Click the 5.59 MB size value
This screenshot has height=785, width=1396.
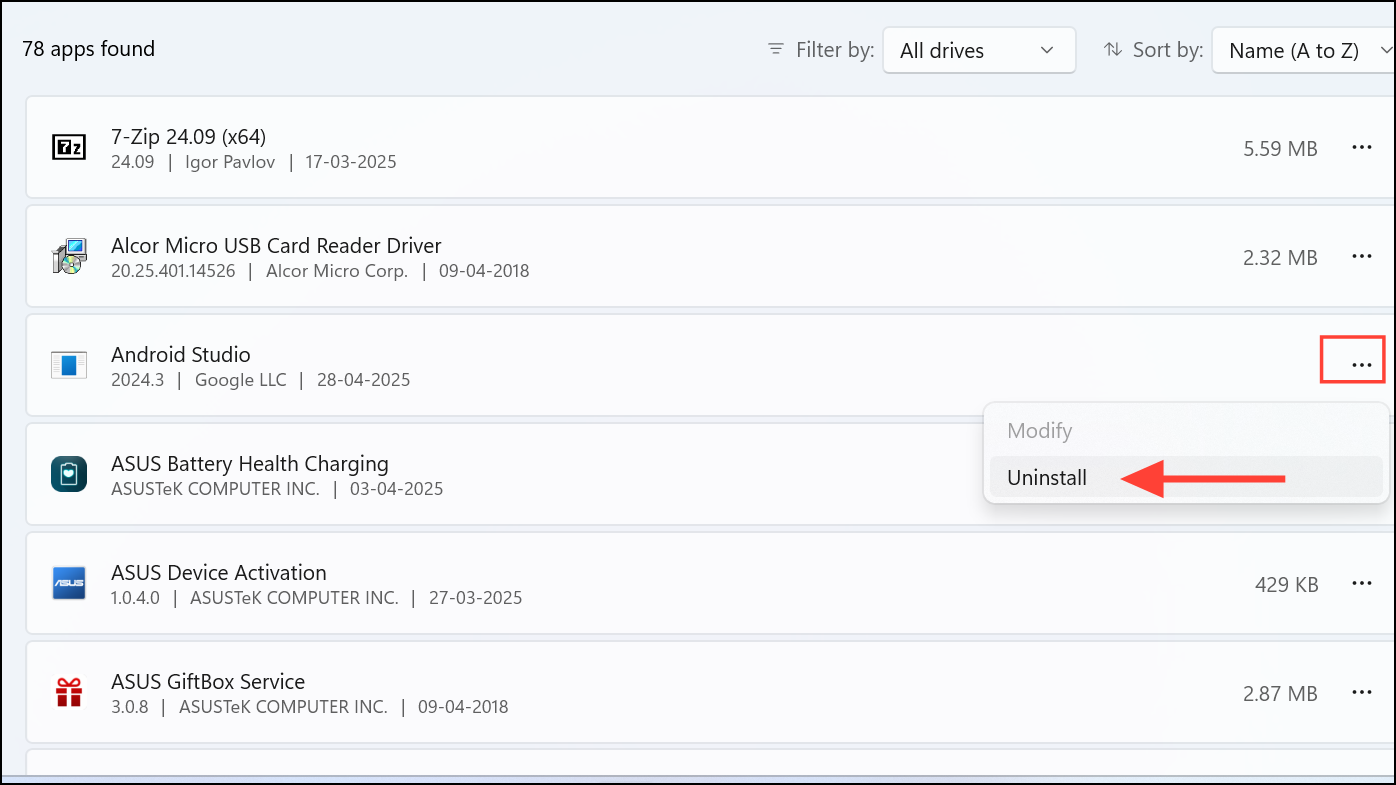[x=1280, y=149]
